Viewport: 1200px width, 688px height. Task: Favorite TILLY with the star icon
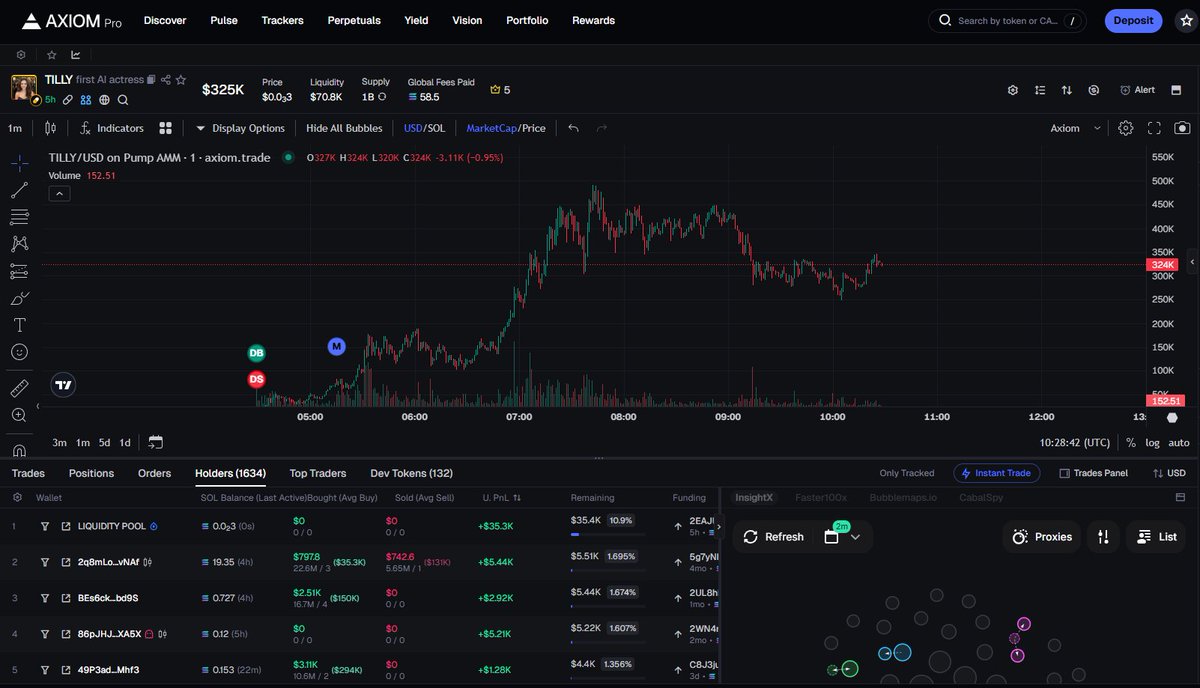[x=181, y=79]
